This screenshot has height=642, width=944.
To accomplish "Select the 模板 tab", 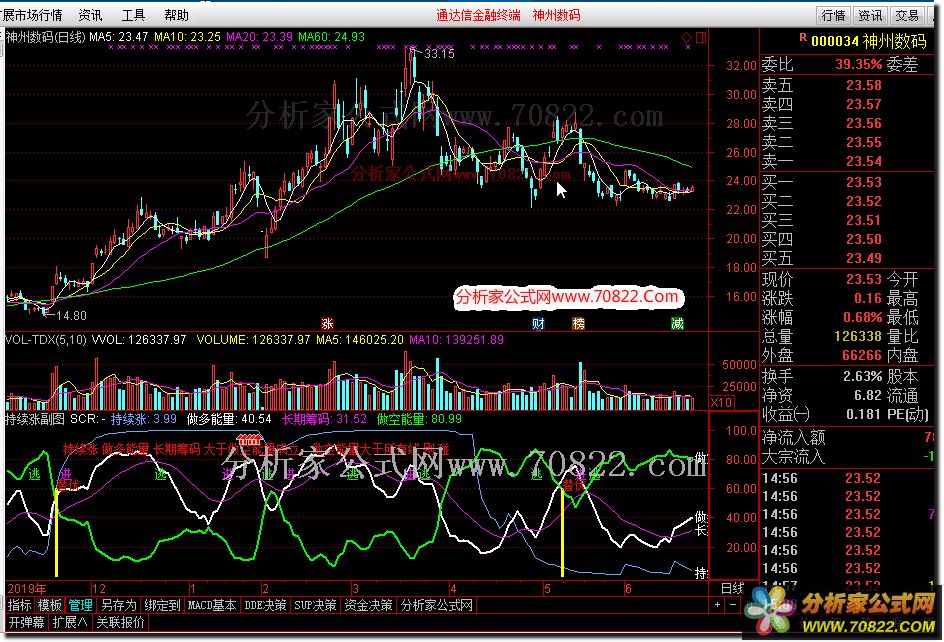I will [49, 605].
